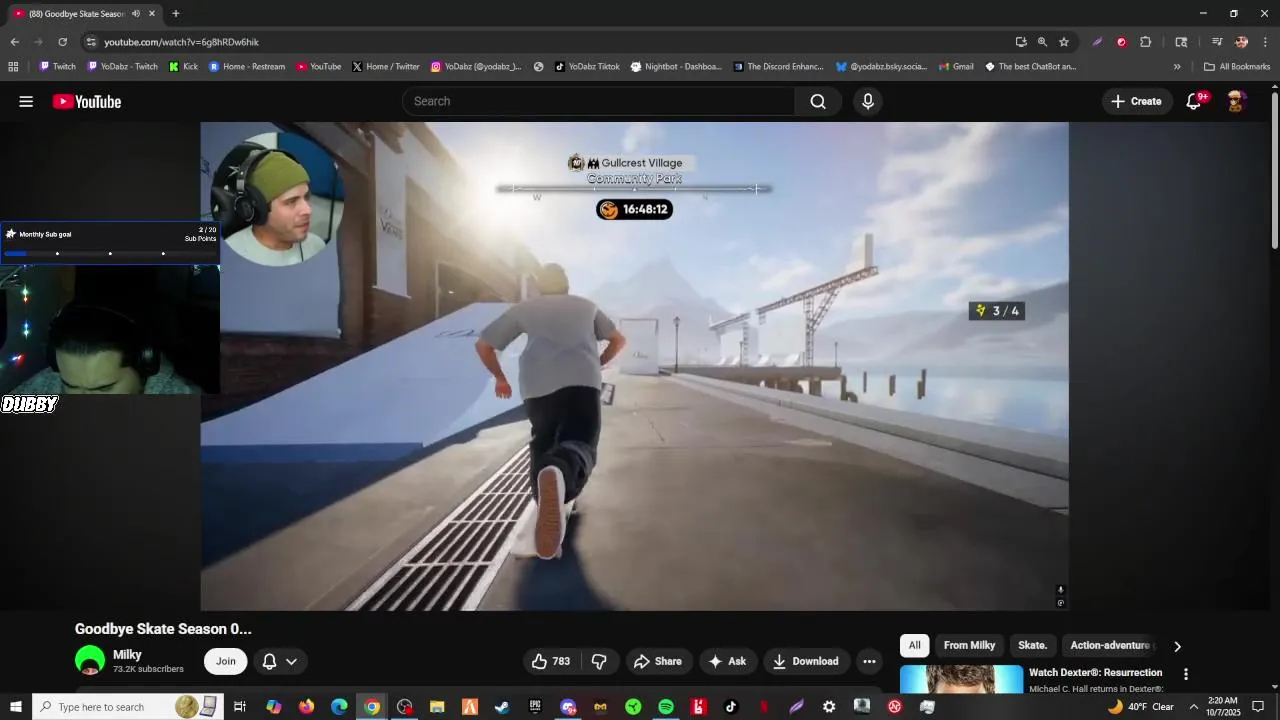This screenshot has width=1280, height=720.
Task: Open the Extensions puzzle menu
Action: tap(1146, 42)
